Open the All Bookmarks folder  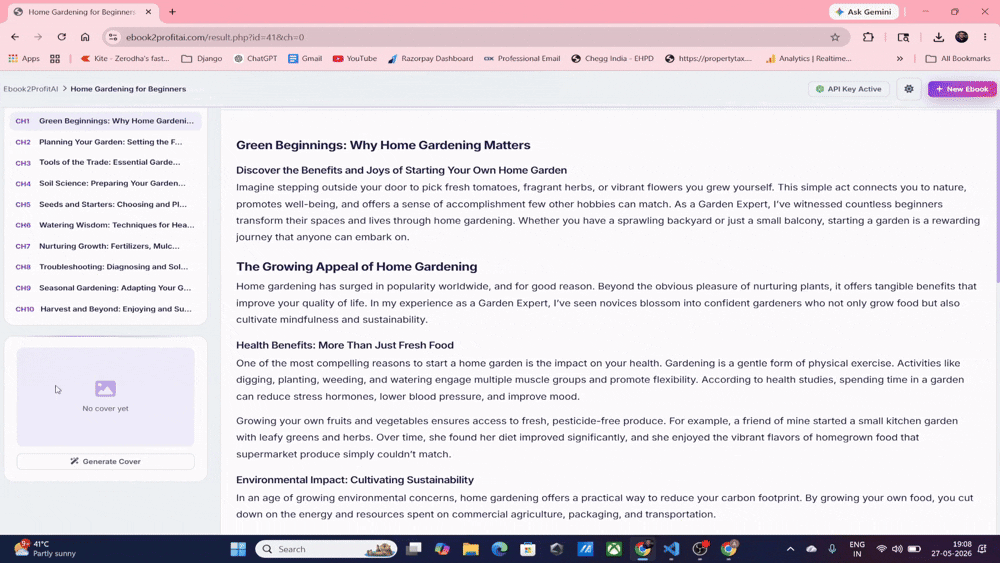(x=957, y=59)
